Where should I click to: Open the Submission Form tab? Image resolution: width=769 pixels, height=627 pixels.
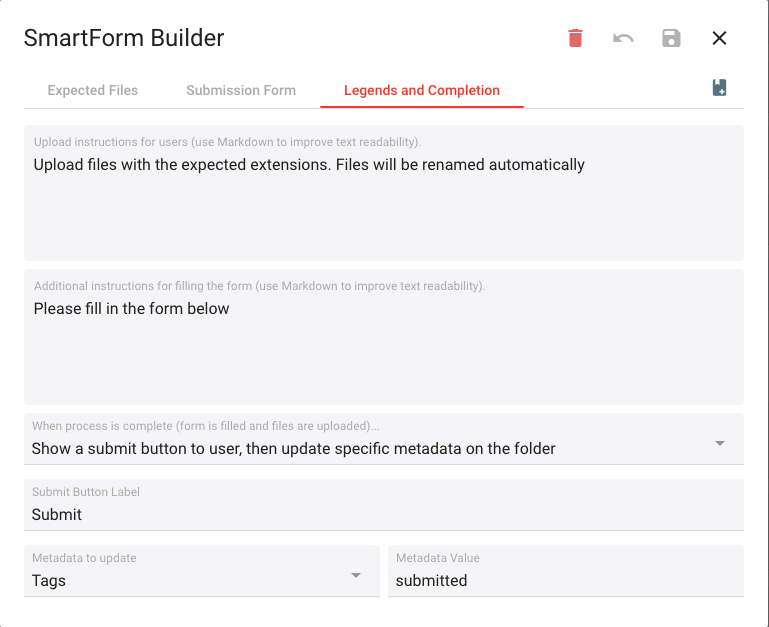(241, 91)
